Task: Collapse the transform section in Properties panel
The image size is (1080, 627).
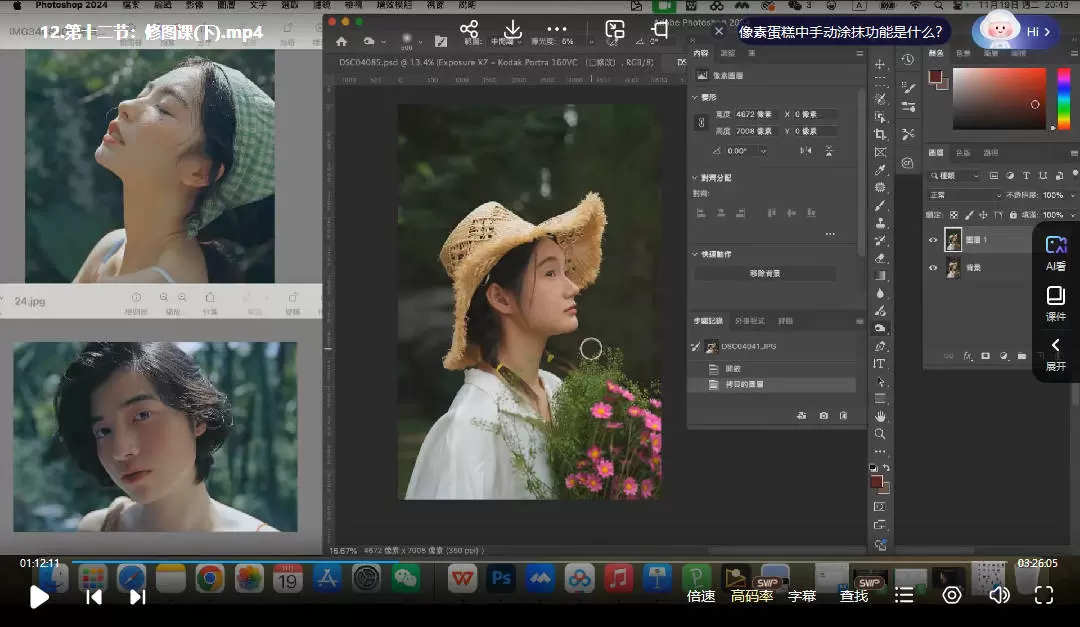Action: pyautogui.click(x=695, y=97)
